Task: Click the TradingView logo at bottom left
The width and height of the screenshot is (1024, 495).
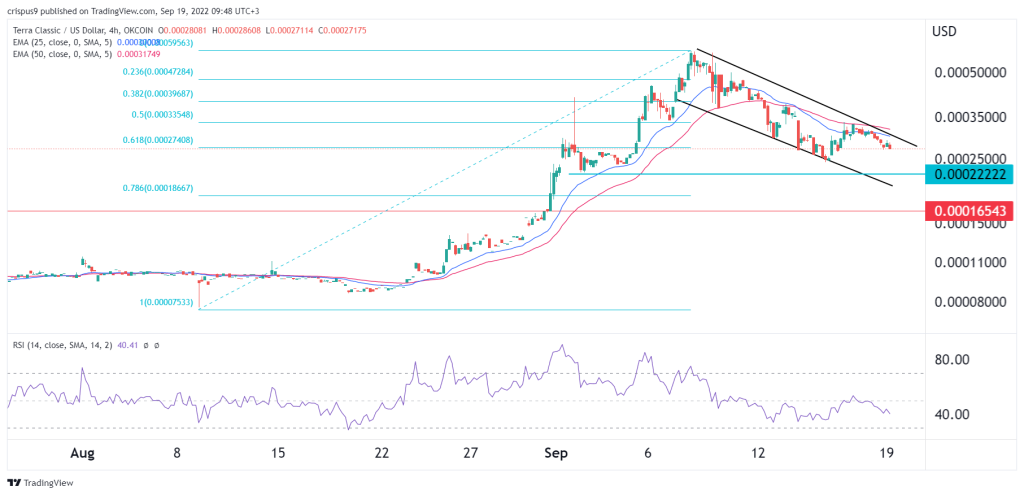Action: click(x=40, y=483)
